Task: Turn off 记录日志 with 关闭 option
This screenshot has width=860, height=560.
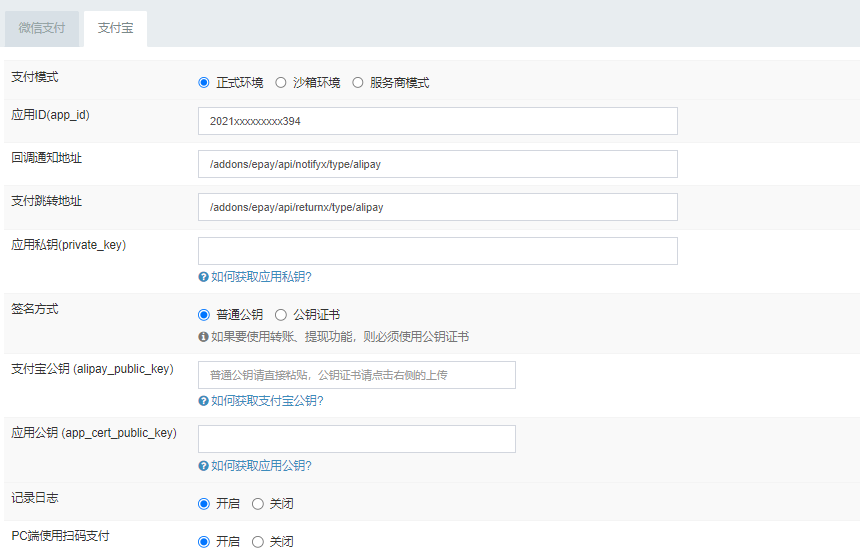Action: [258, 504]
